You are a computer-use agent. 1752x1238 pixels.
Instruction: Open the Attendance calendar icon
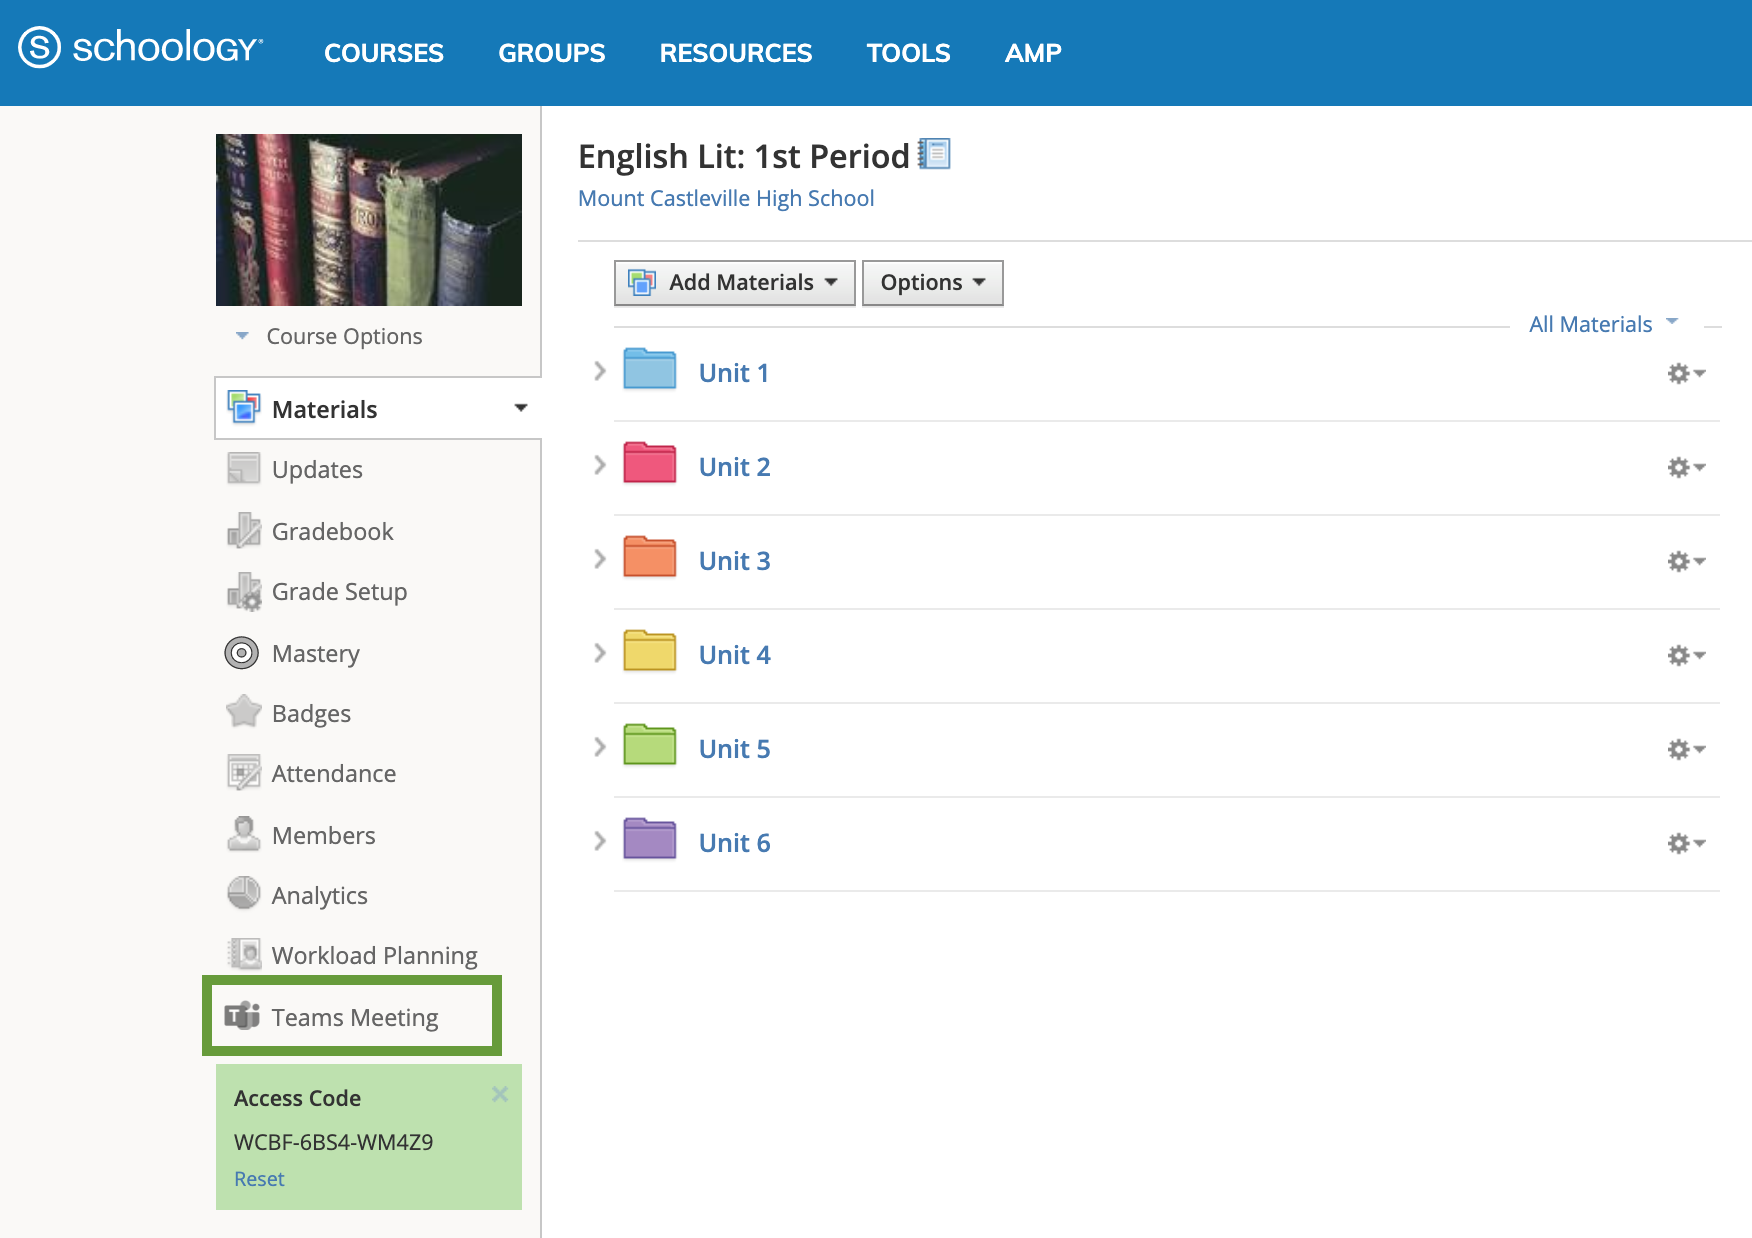tap(243, 773)
